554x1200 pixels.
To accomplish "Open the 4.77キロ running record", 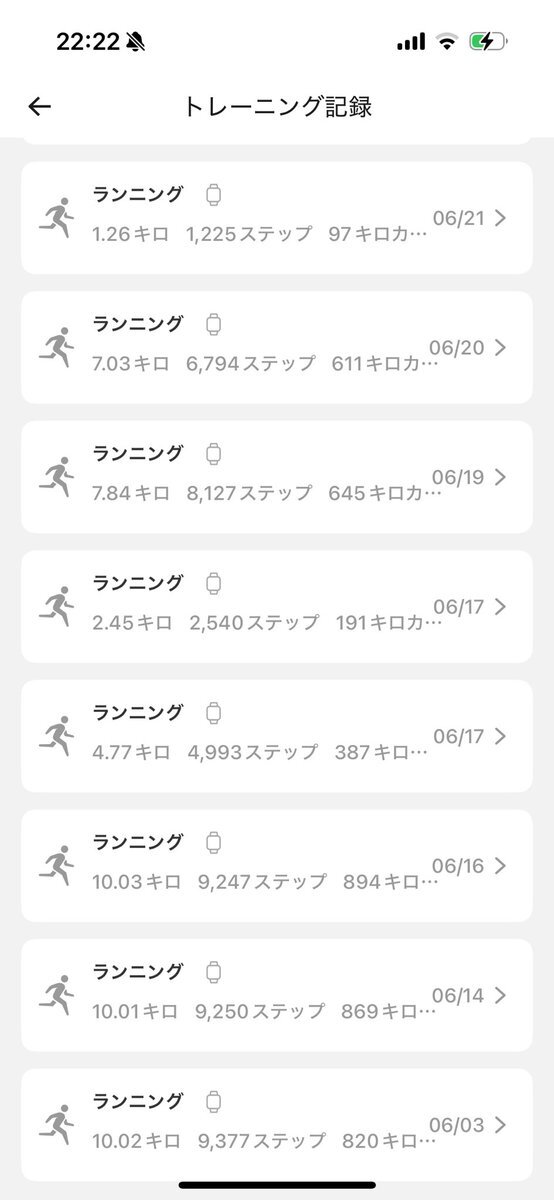I will [x=277, y=736].
